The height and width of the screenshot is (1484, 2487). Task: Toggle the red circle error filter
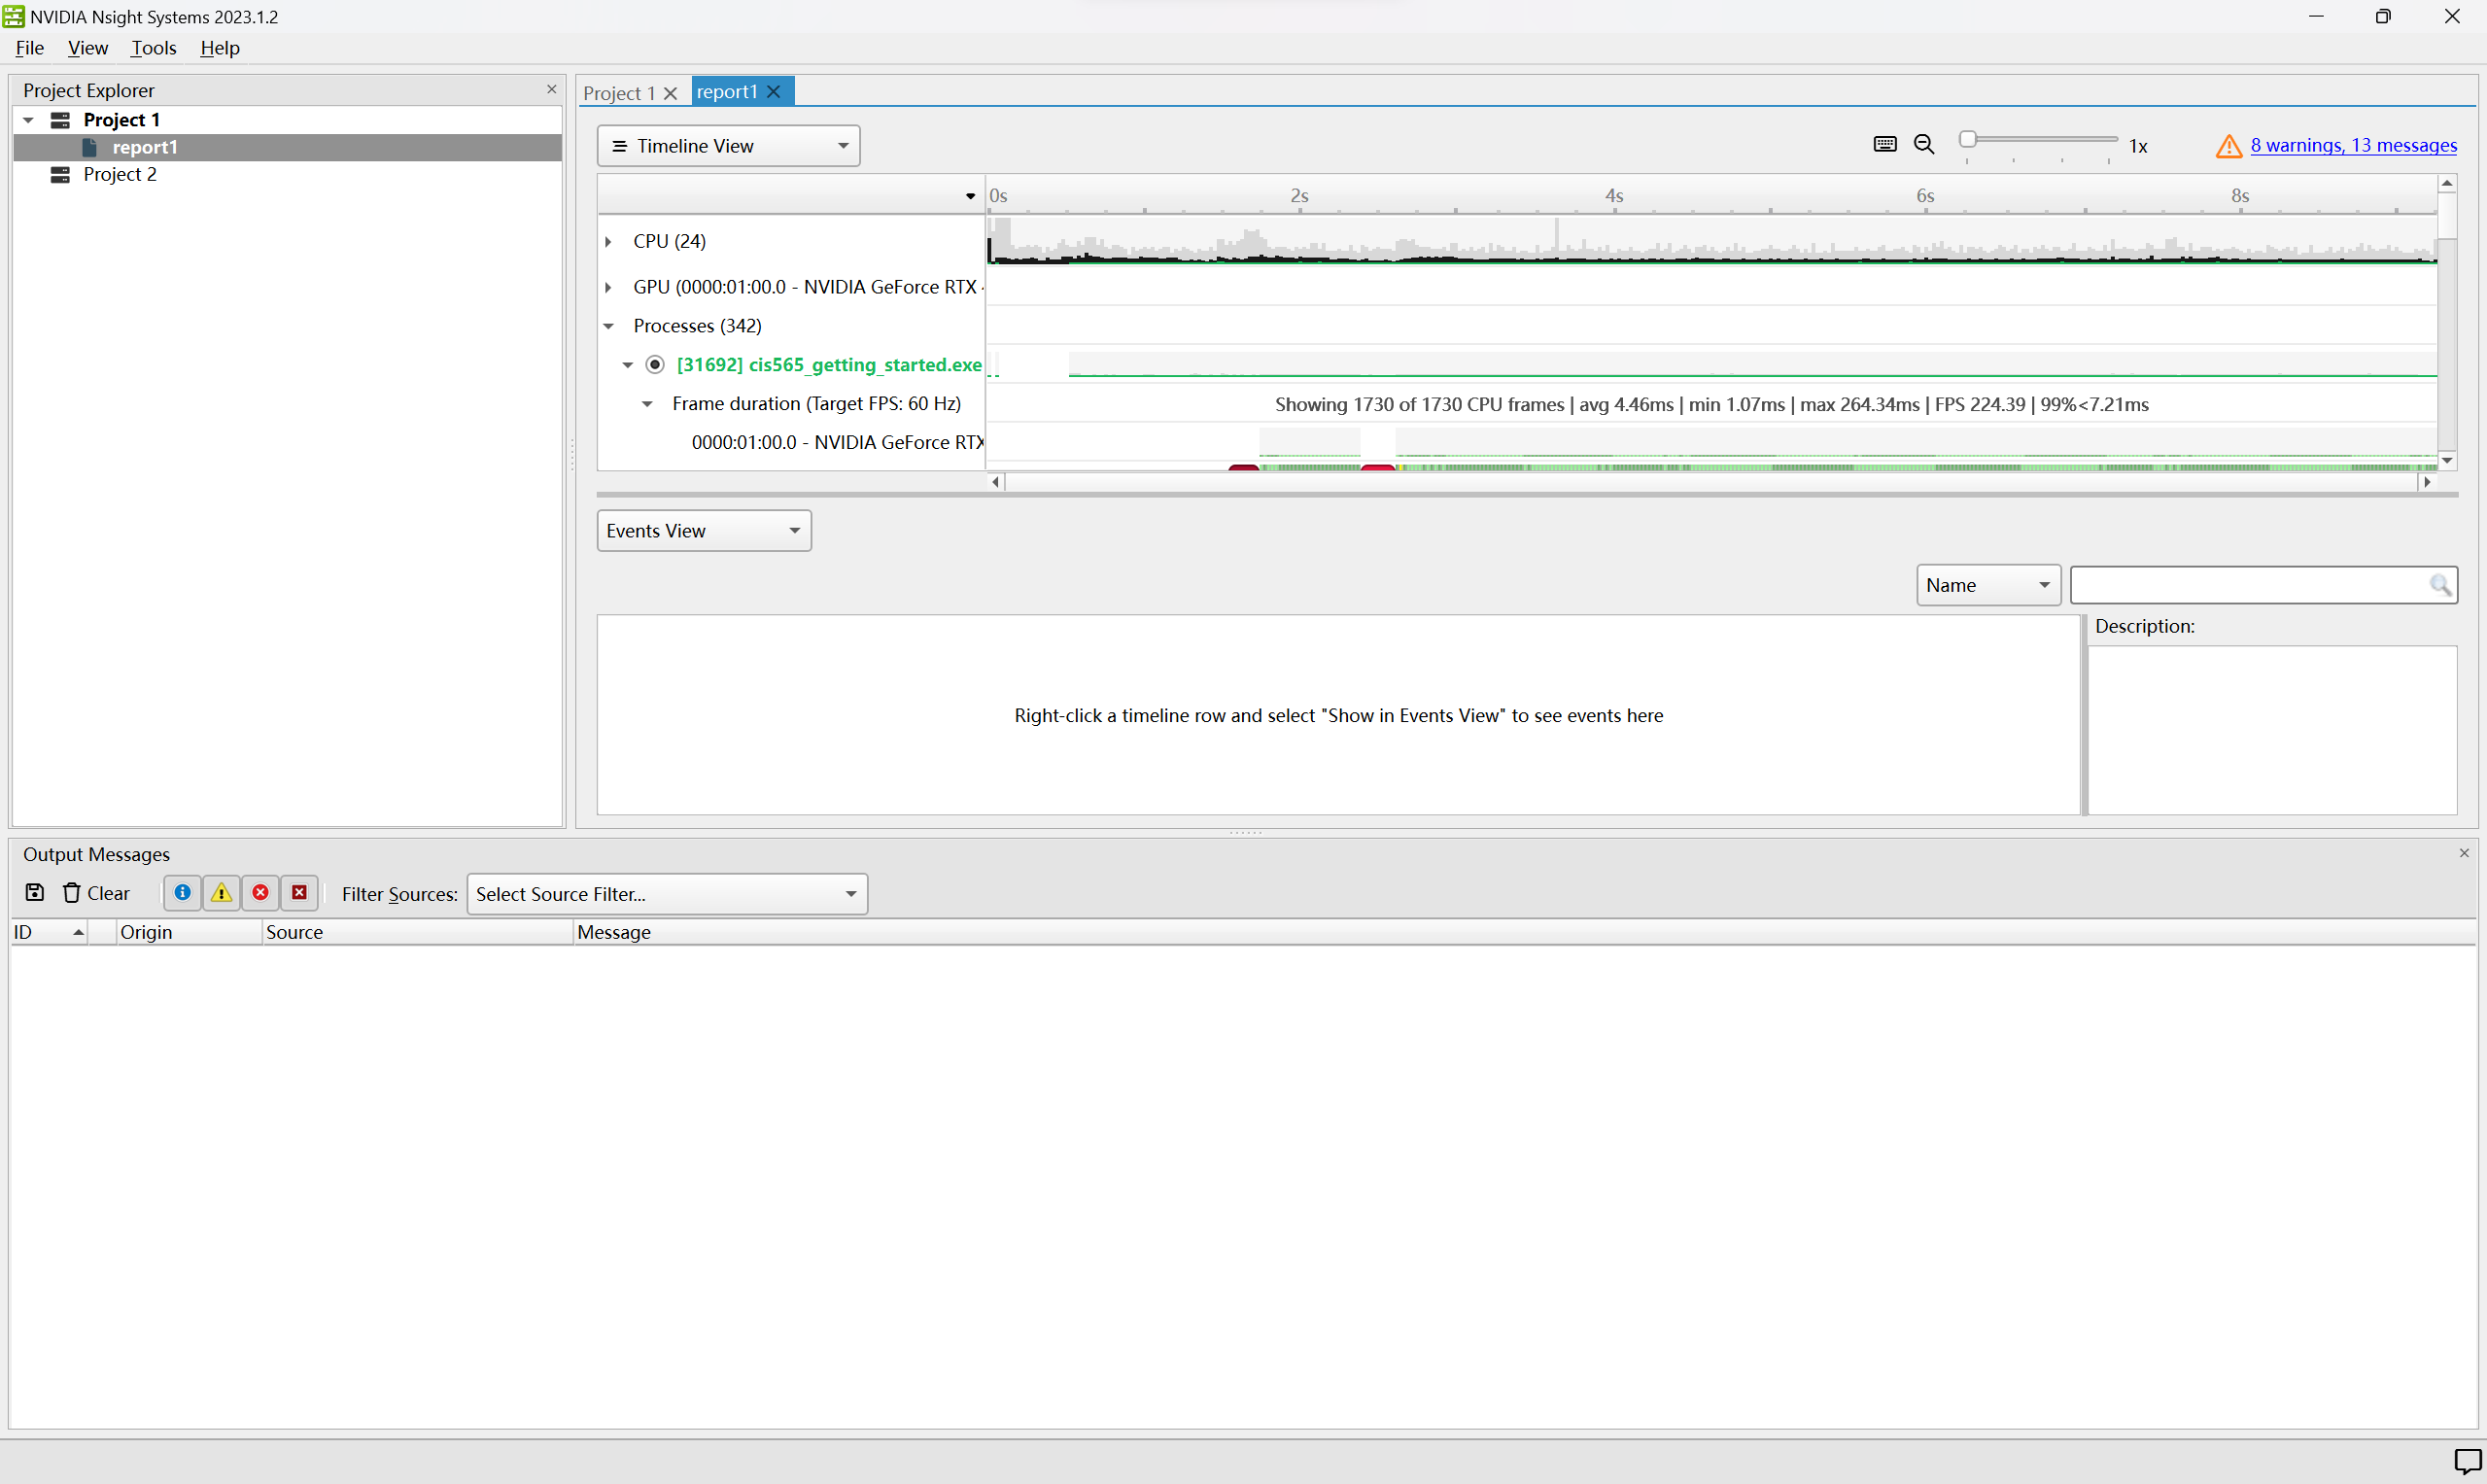[260, 893]
